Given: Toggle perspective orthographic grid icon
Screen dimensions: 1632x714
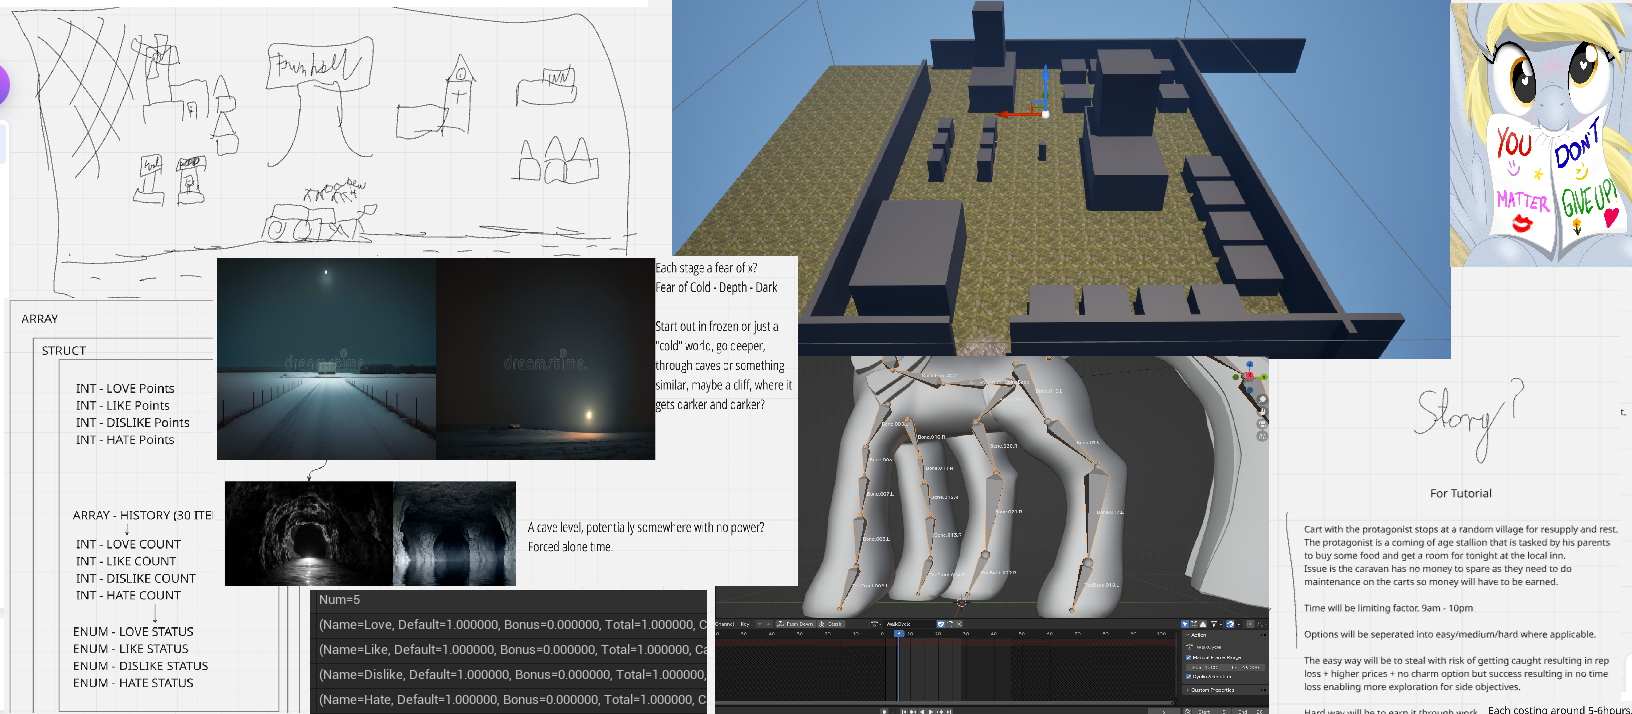Looking at the screenshot, I should pos(1262,436).
